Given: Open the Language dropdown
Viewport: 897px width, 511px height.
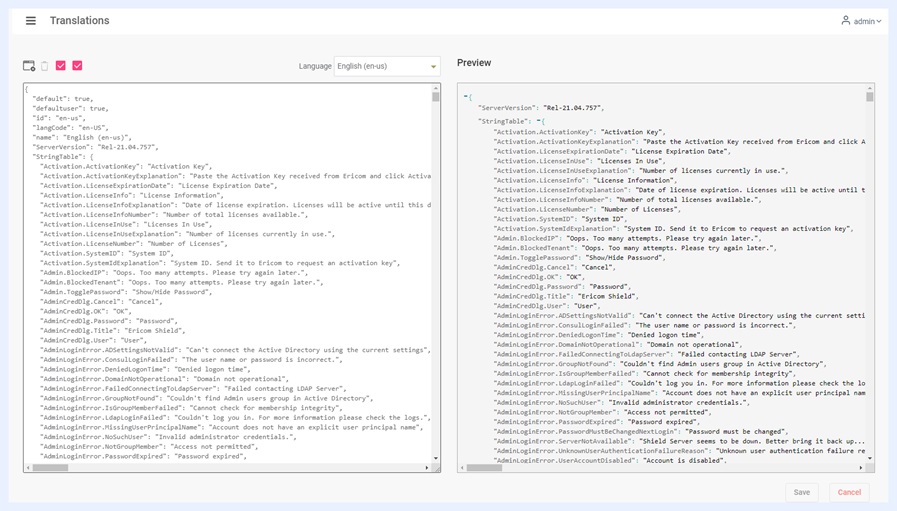Looking at the screenshot, I should pyautogui.click(x=387, y=66).
